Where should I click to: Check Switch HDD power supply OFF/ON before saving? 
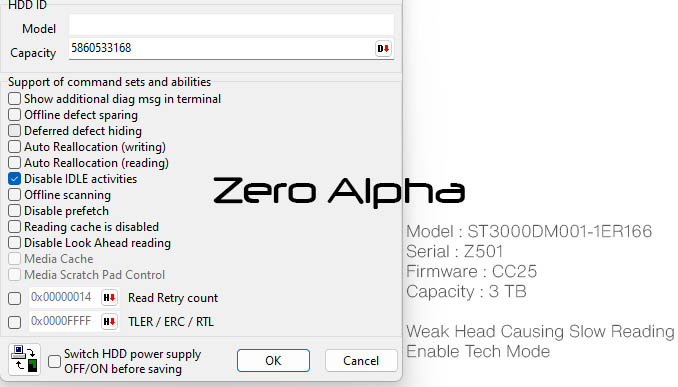pyautogui.click(x=54, y=361)
